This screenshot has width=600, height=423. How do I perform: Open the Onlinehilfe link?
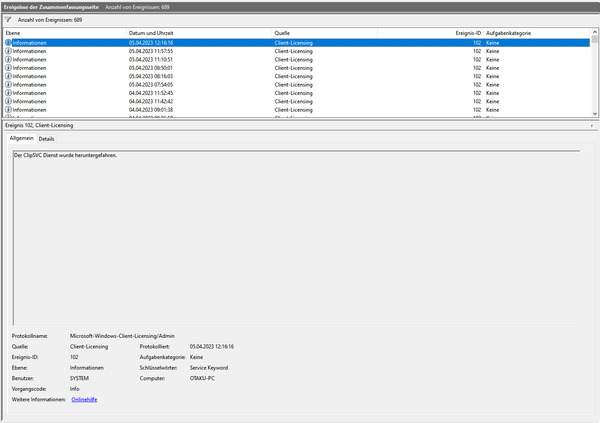click(x=84, y=400)
